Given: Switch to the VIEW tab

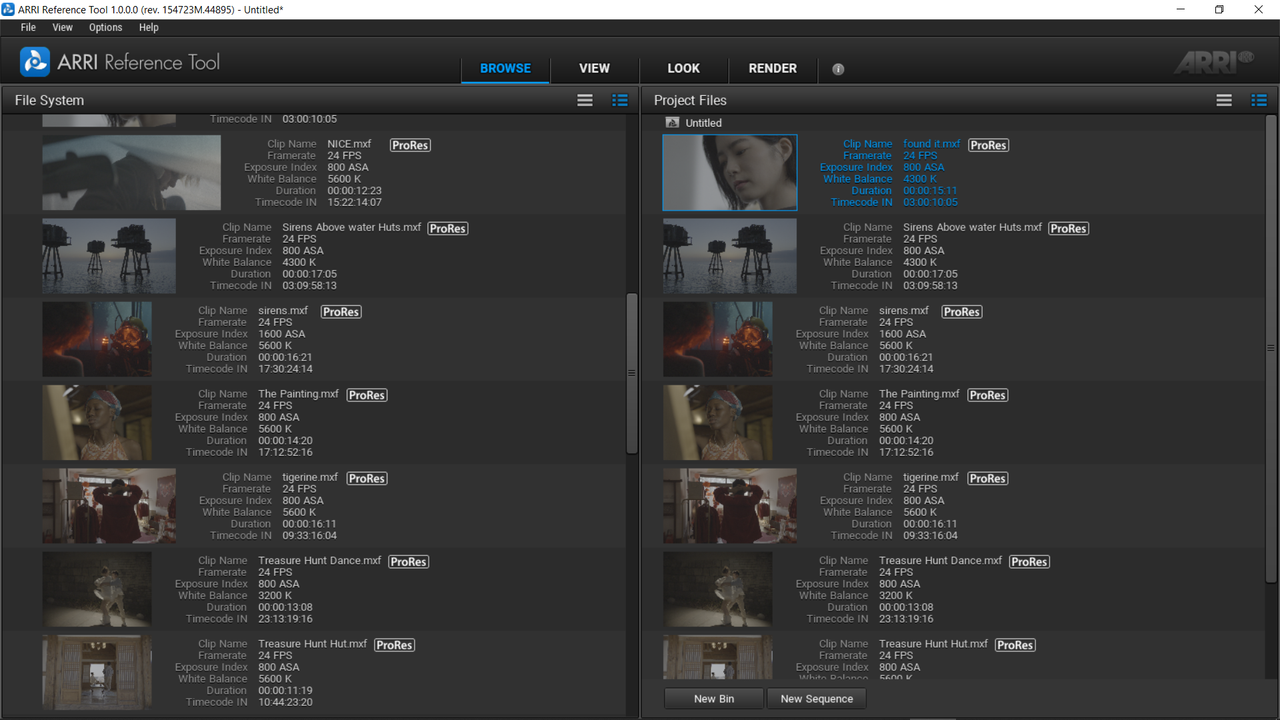Looking at the screenshot, I should (x=594, y=69).
